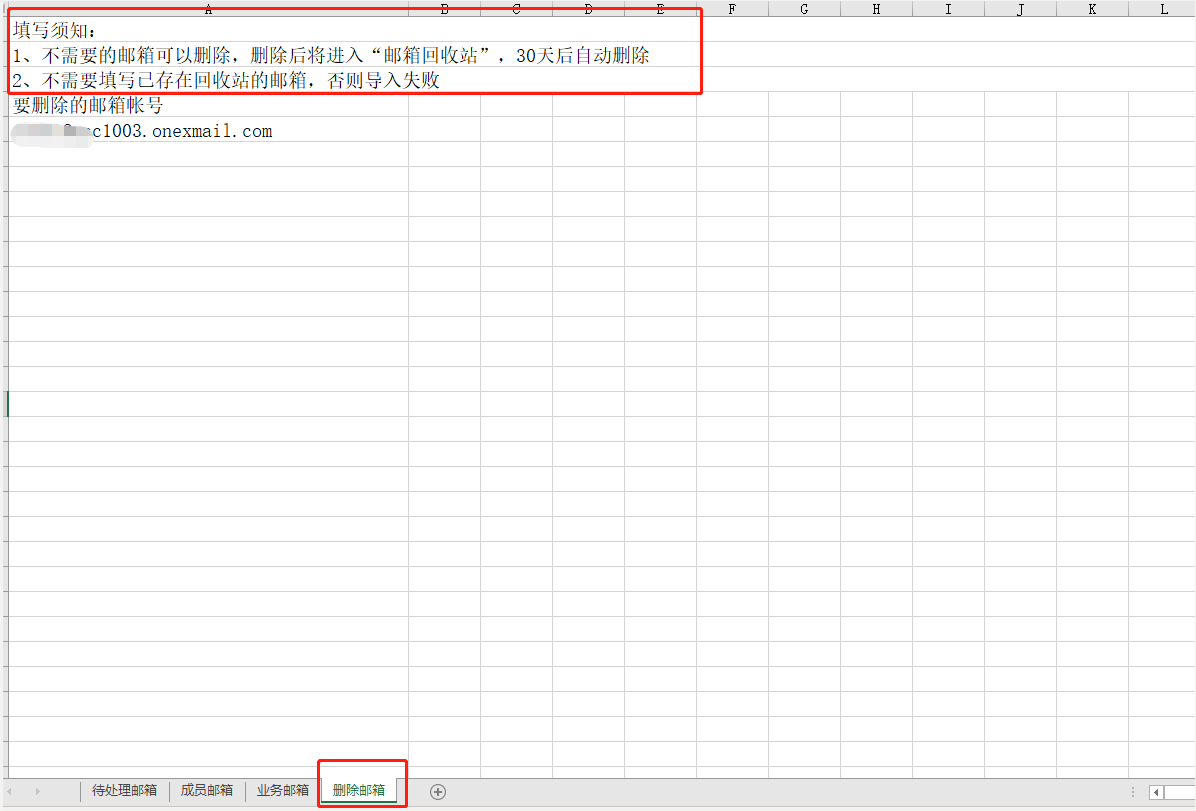Click next sheet navigation arrow
This screenshot has width=1196, height=811.
38,791
